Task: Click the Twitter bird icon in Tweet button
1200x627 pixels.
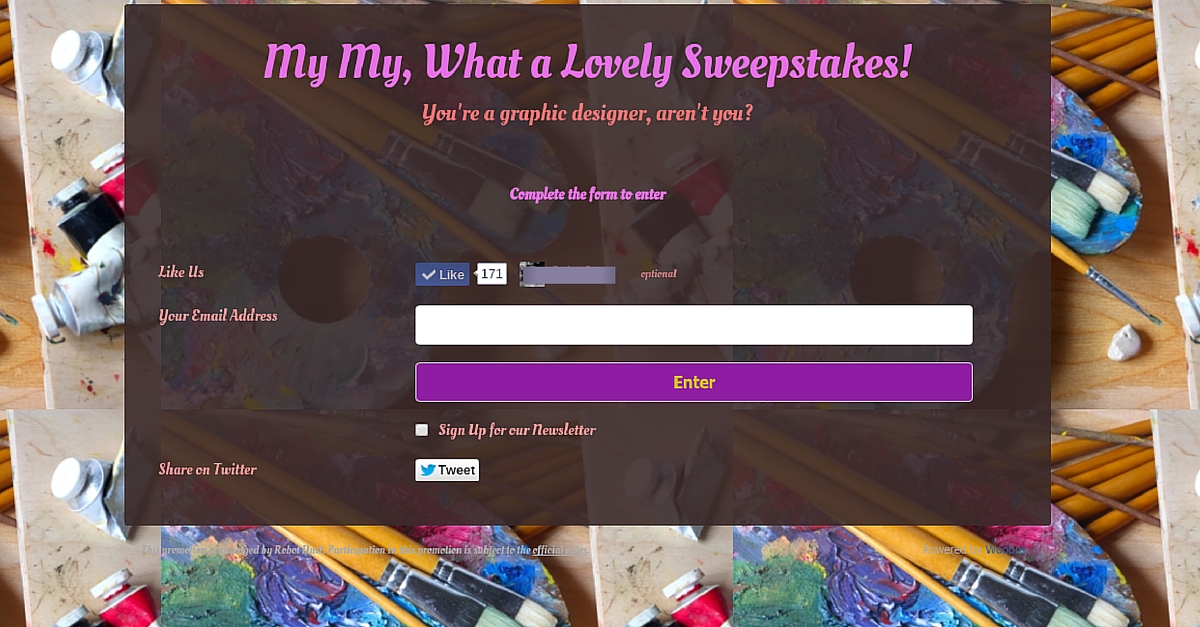Action: click(427, 470)
